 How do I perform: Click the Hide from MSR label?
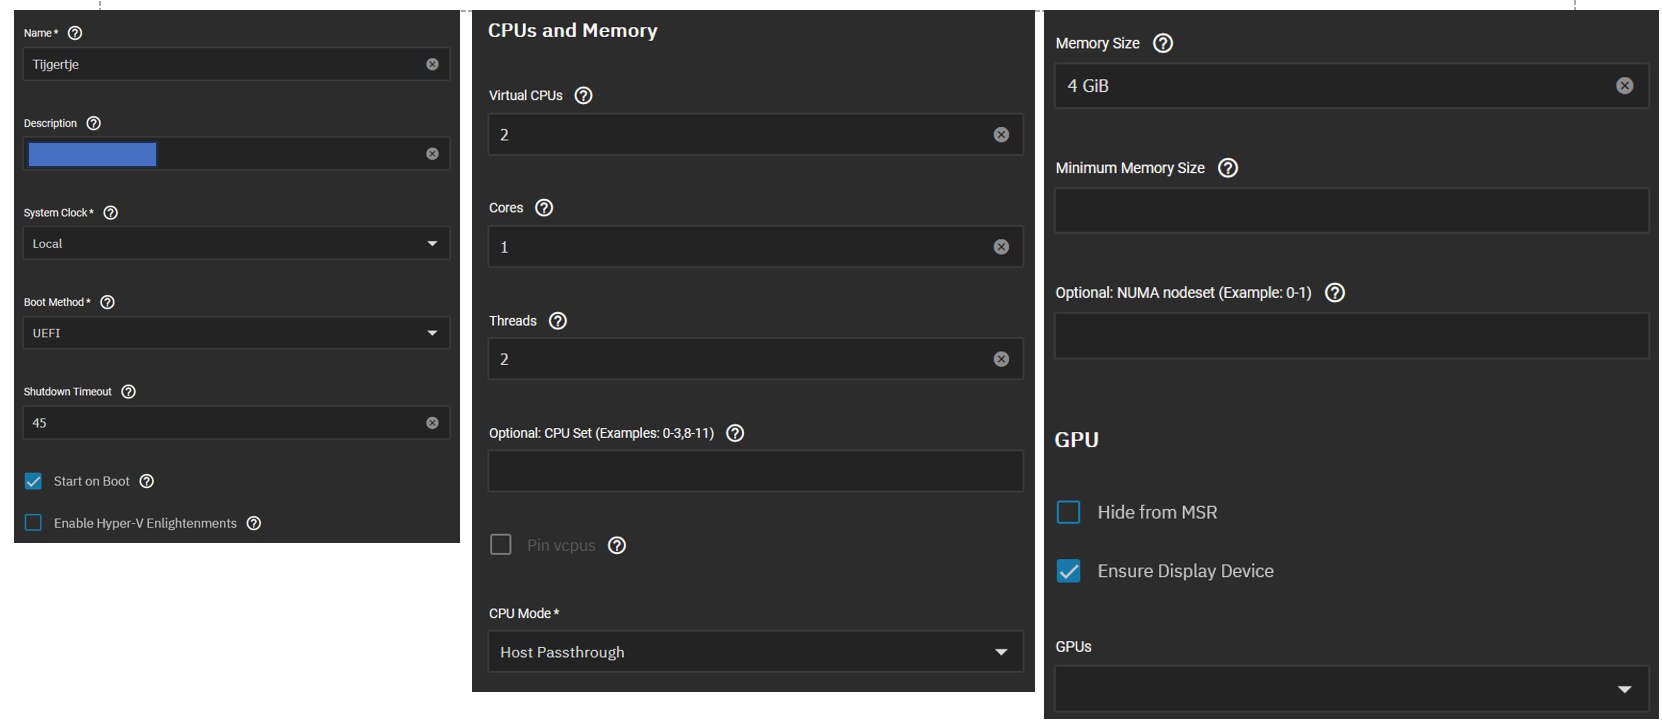1158,512
